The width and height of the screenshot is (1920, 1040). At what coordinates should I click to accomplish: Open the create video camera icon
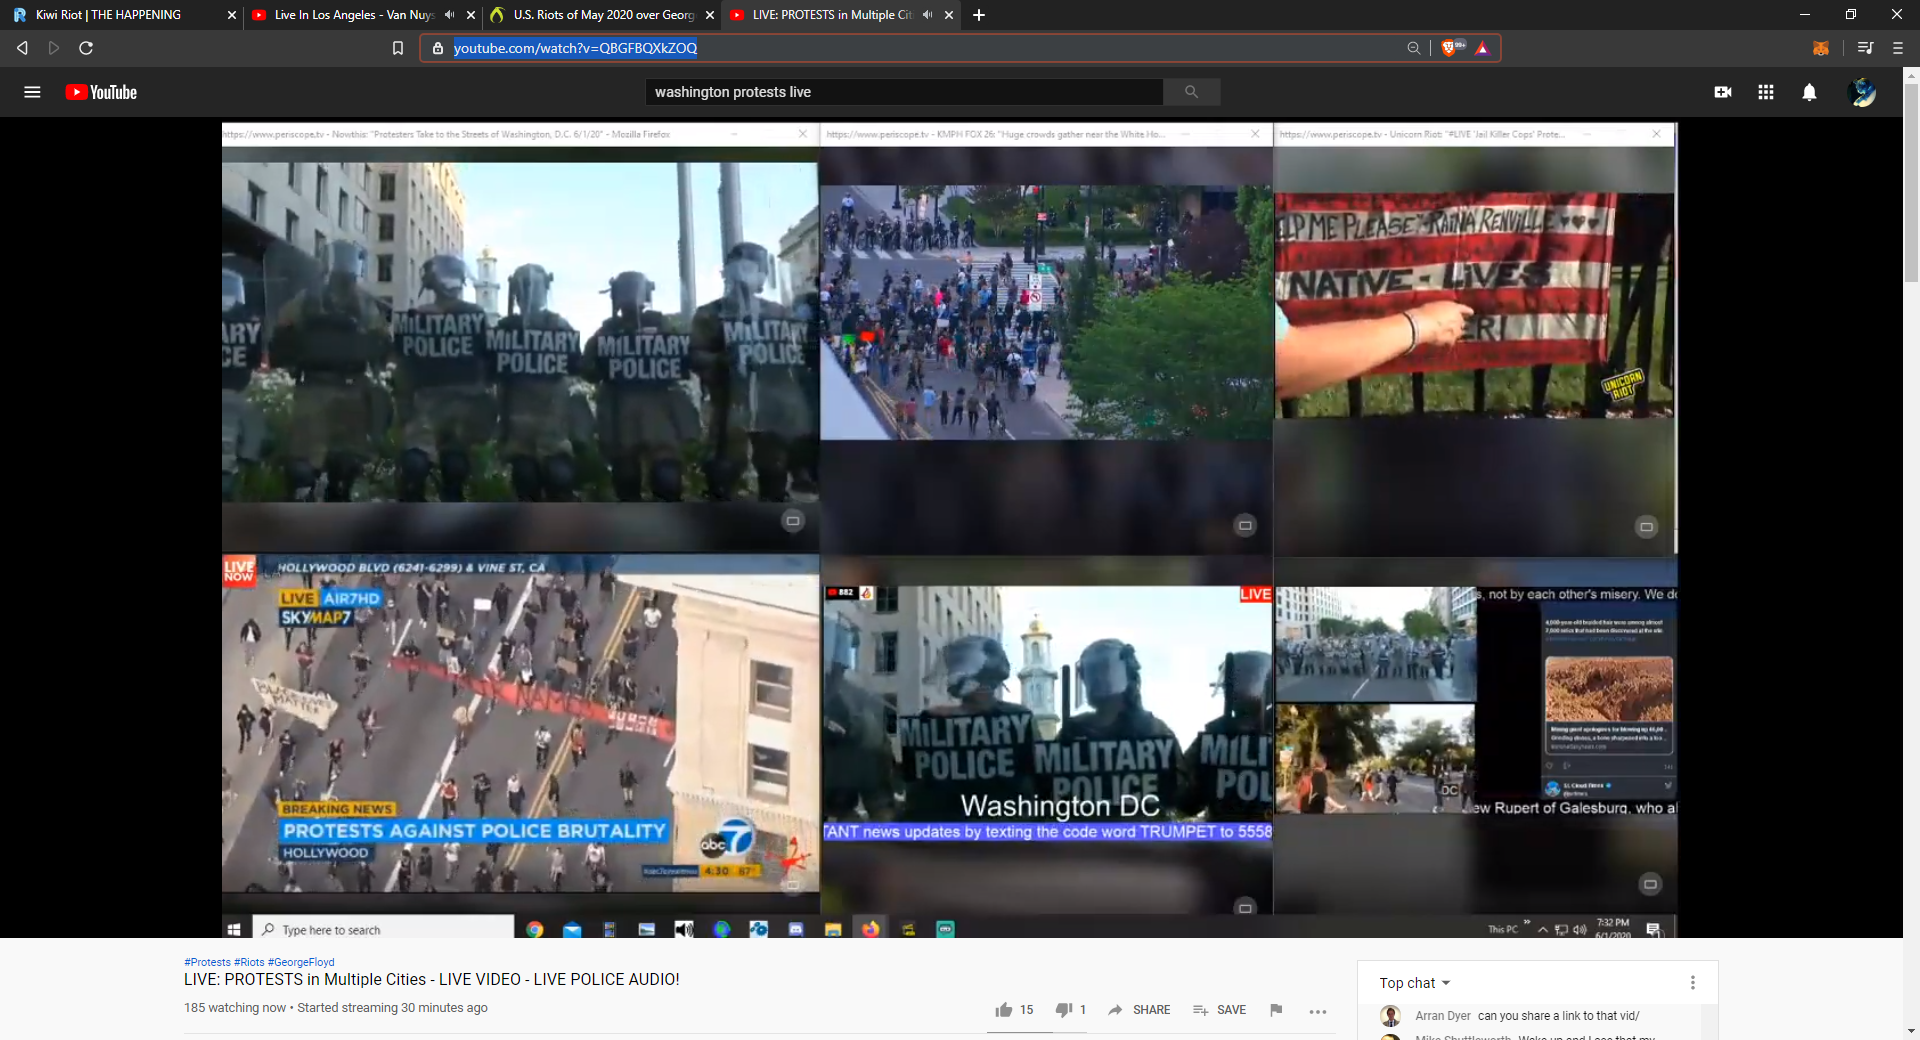click(x=1723, y=92)
